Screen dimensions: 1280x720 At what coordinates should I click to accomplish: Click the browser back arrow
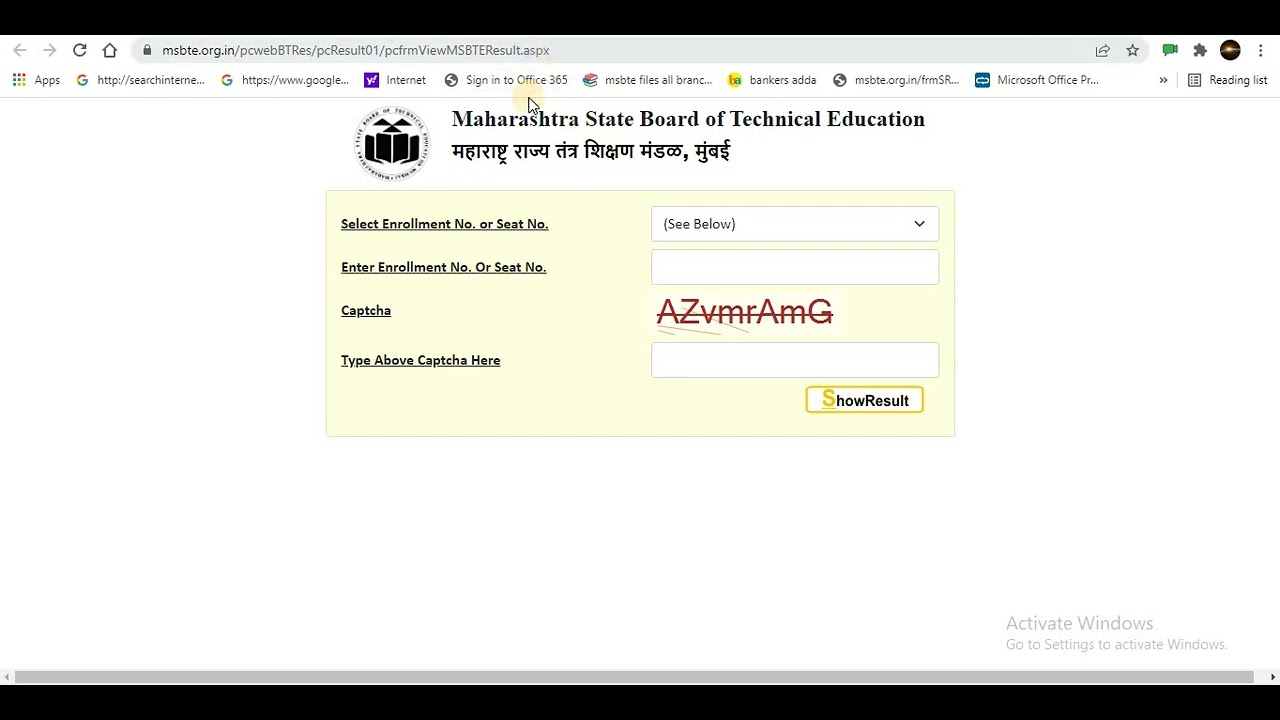20,50
